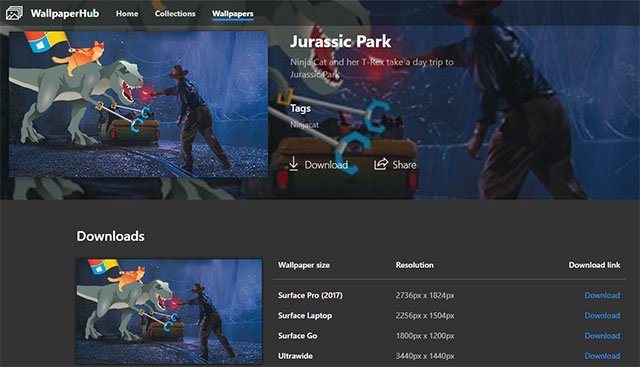Download the Surface Pro (2017) wallpaper

click(x=602, y=295)
